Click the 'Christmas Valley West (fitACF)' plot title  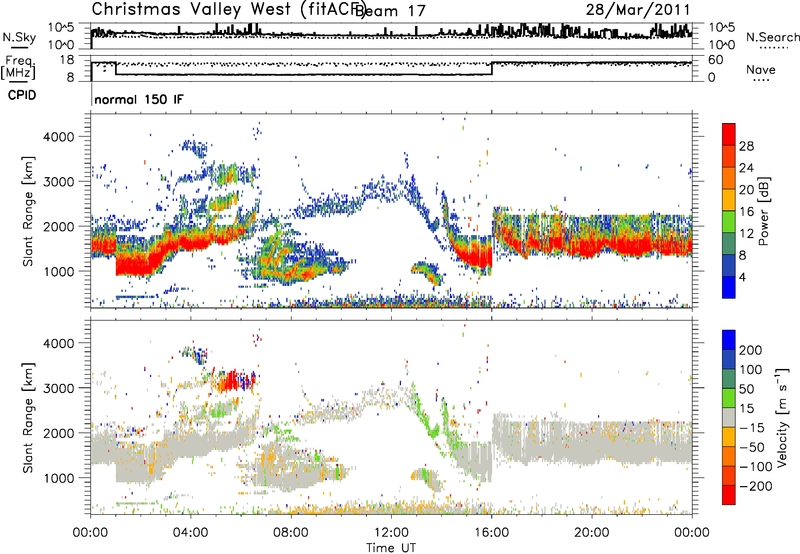(x=228, y=9)
